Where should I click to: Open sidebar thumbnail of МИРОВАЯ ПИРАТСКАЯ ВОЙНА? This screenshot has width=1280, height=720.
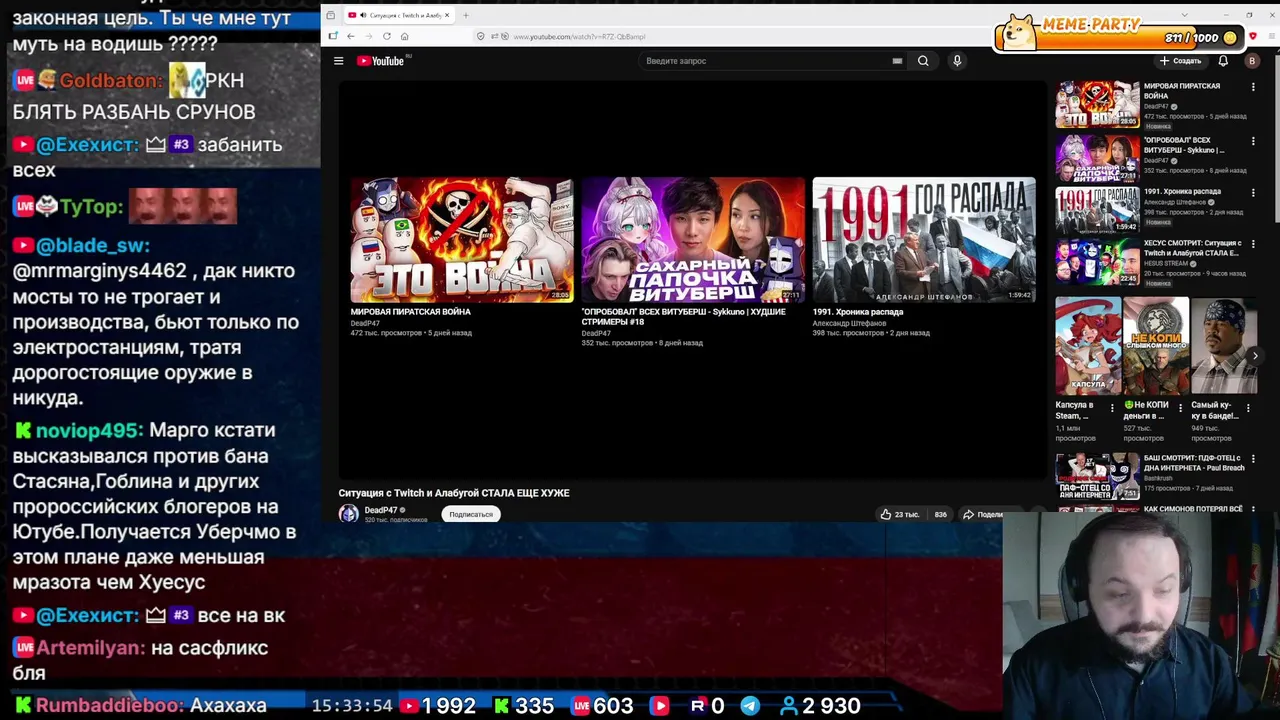1097,104
